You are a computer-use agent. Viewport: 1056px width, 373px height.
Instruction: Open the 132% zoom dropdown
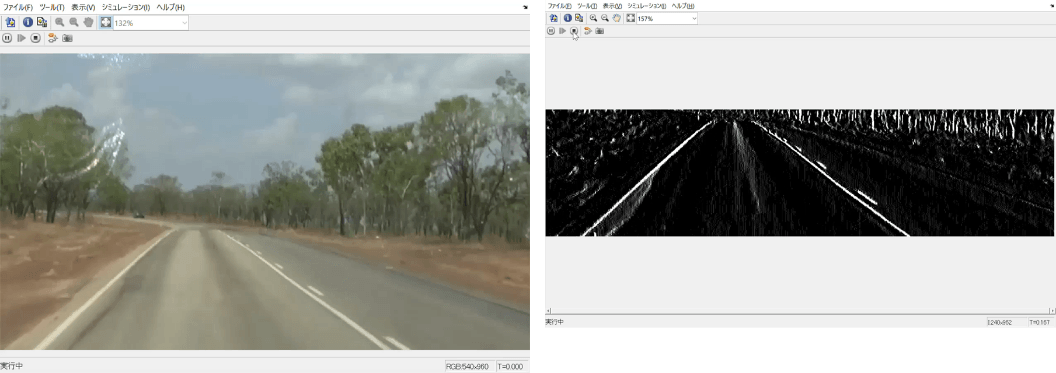pos(151,22)
